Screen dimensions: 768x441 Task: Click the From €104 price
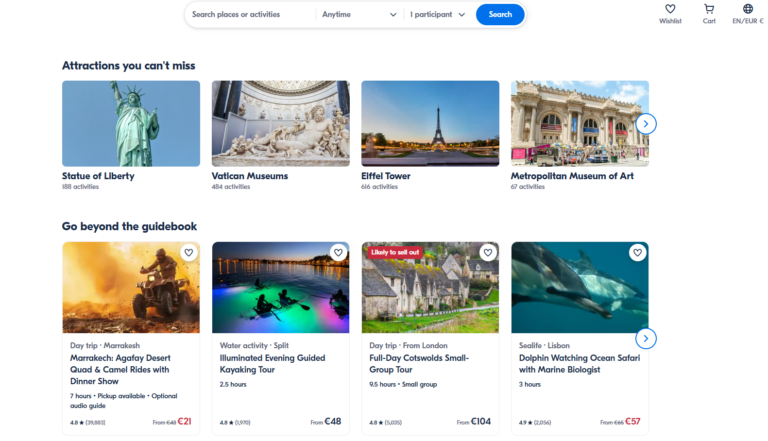point(474,421)
